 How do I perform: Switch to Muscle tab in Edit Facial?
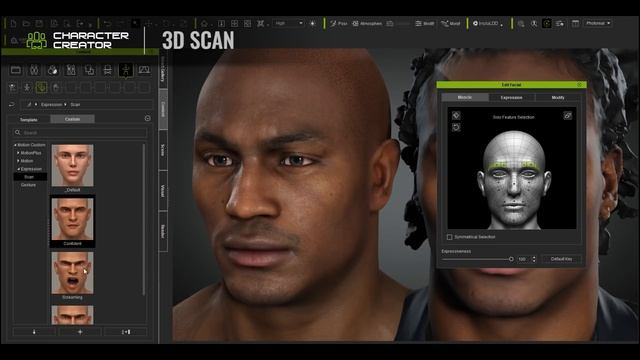464,97
